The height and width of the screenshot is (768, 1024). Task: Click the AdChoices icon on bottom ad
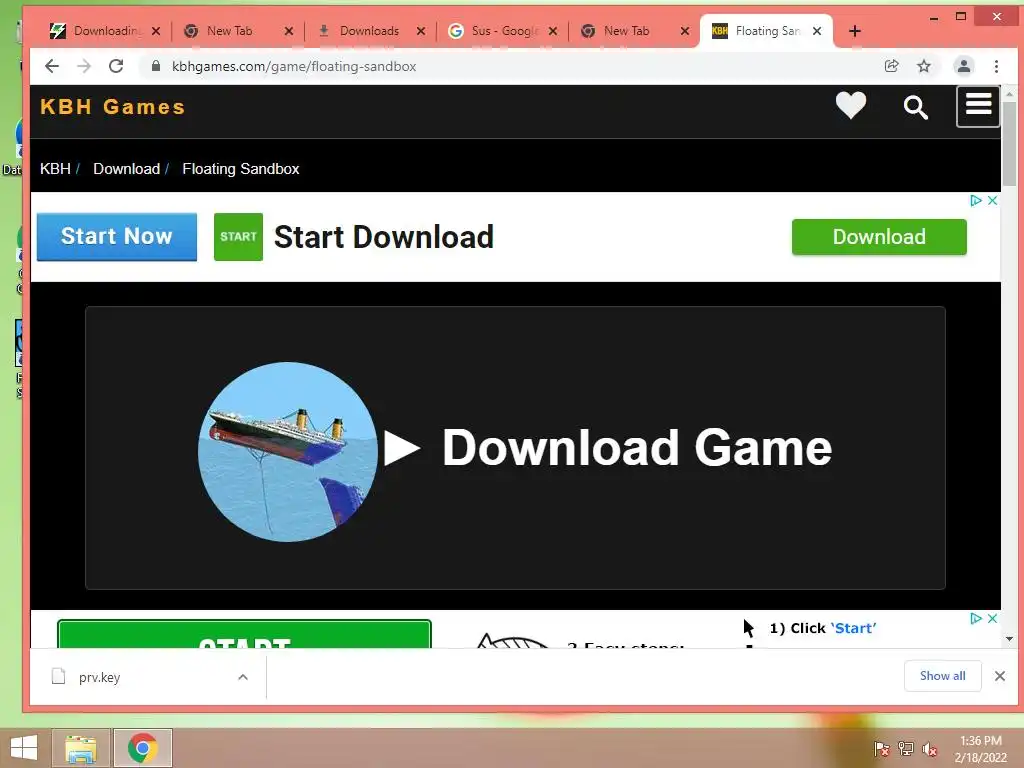[x=976, y=618]
